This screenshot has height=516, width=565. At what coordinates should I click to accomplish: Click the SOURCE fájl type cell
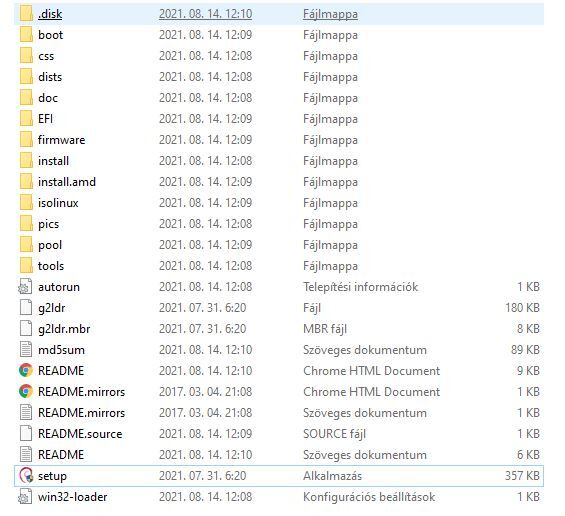click(334, 434)
